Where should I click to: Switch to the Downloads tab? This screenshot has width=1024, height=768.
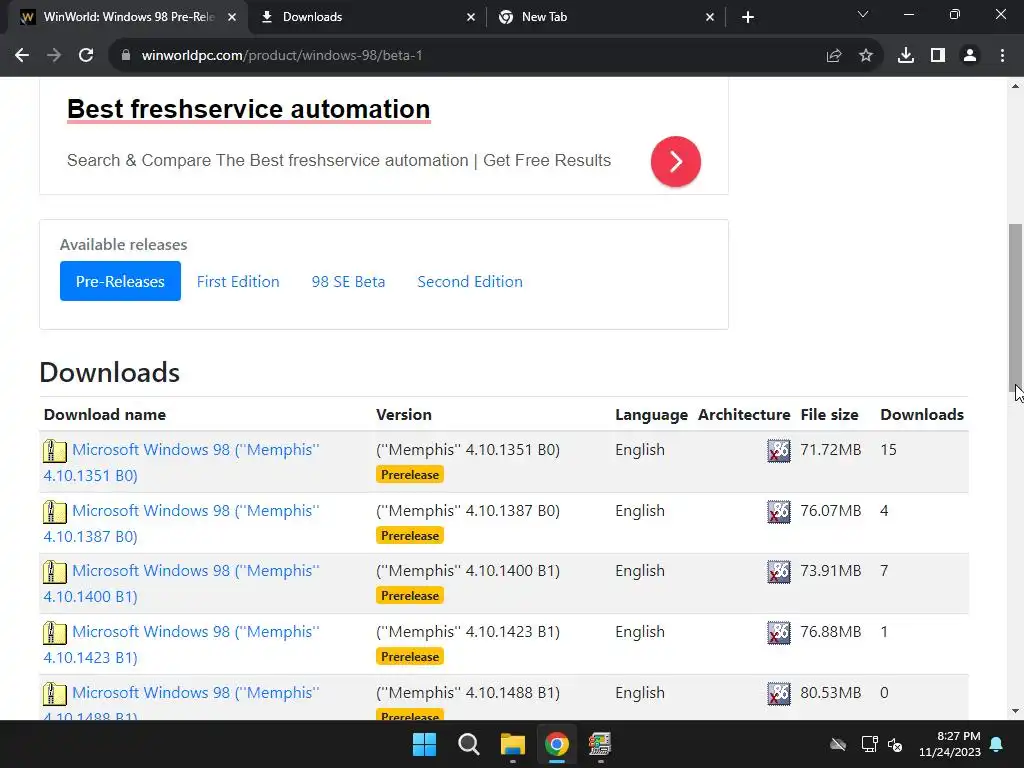366,17
